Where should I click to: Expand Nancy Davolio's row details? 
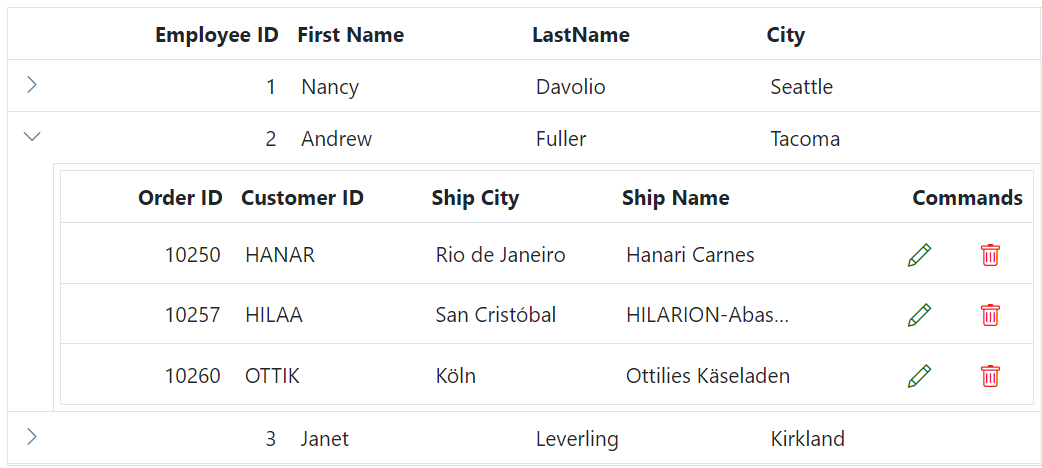[x=32, y=85]
